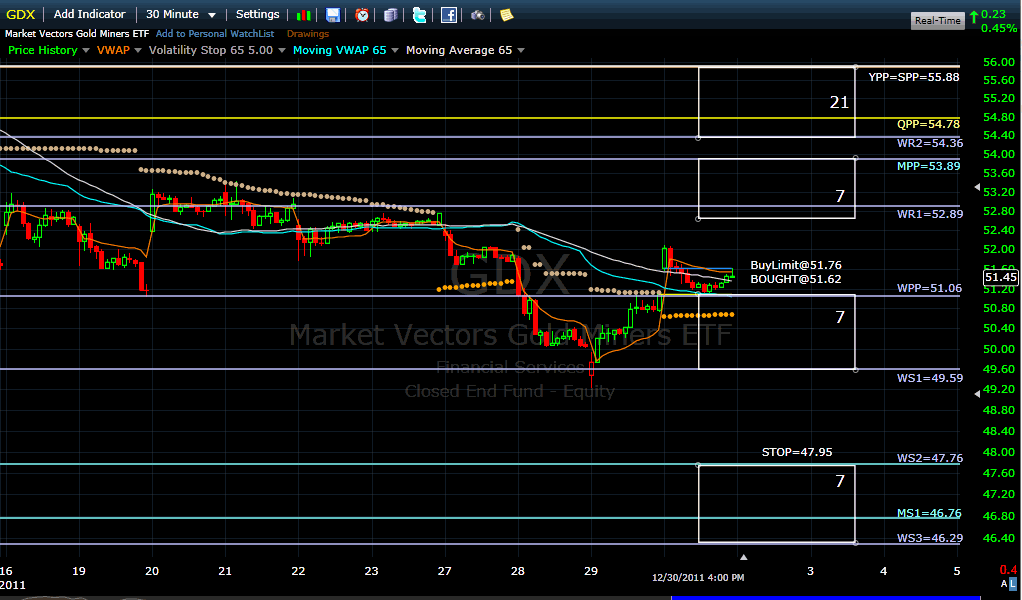
Task: Select the WS2=47.76 support label
Action: tap(930, 458)
